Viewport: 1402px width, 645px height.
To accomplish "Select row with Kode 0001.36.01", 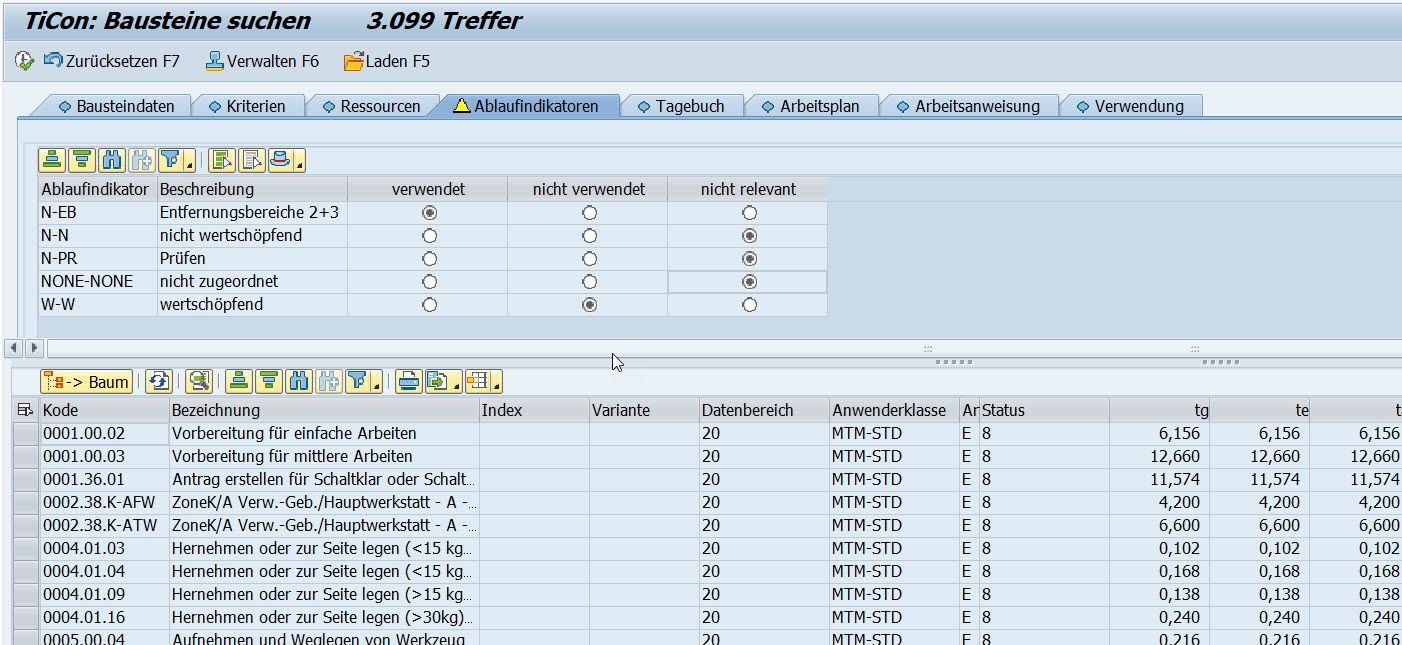I will point(25,479).
